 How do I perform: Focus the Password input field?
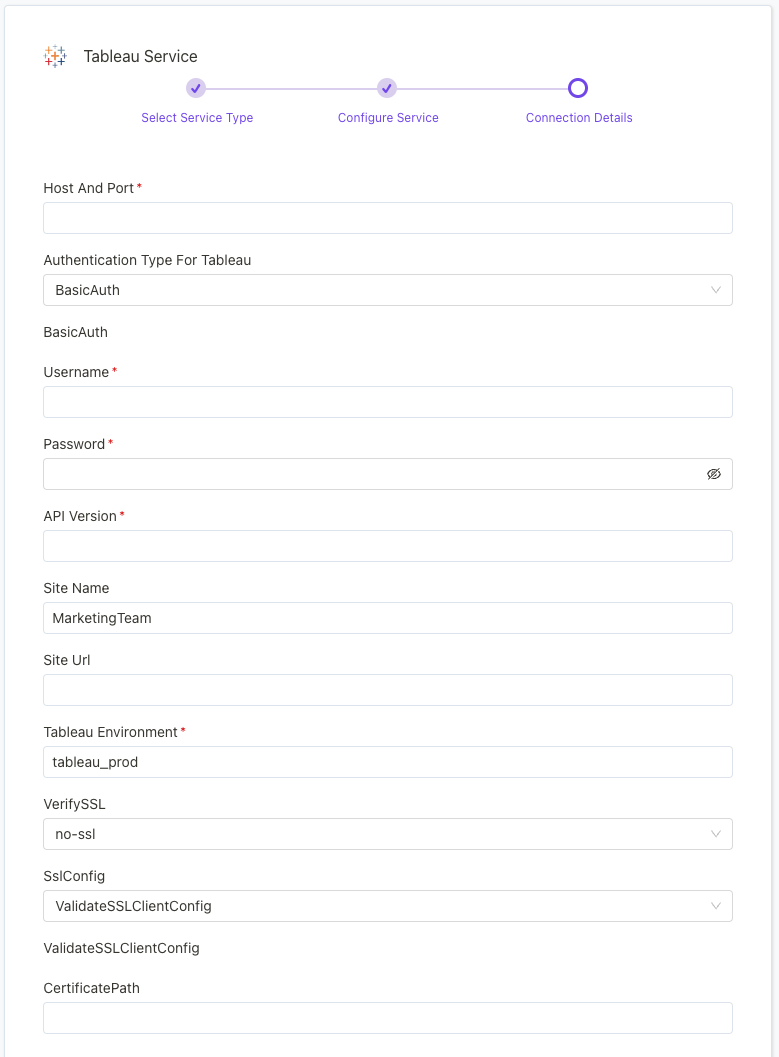click(387, 474)
